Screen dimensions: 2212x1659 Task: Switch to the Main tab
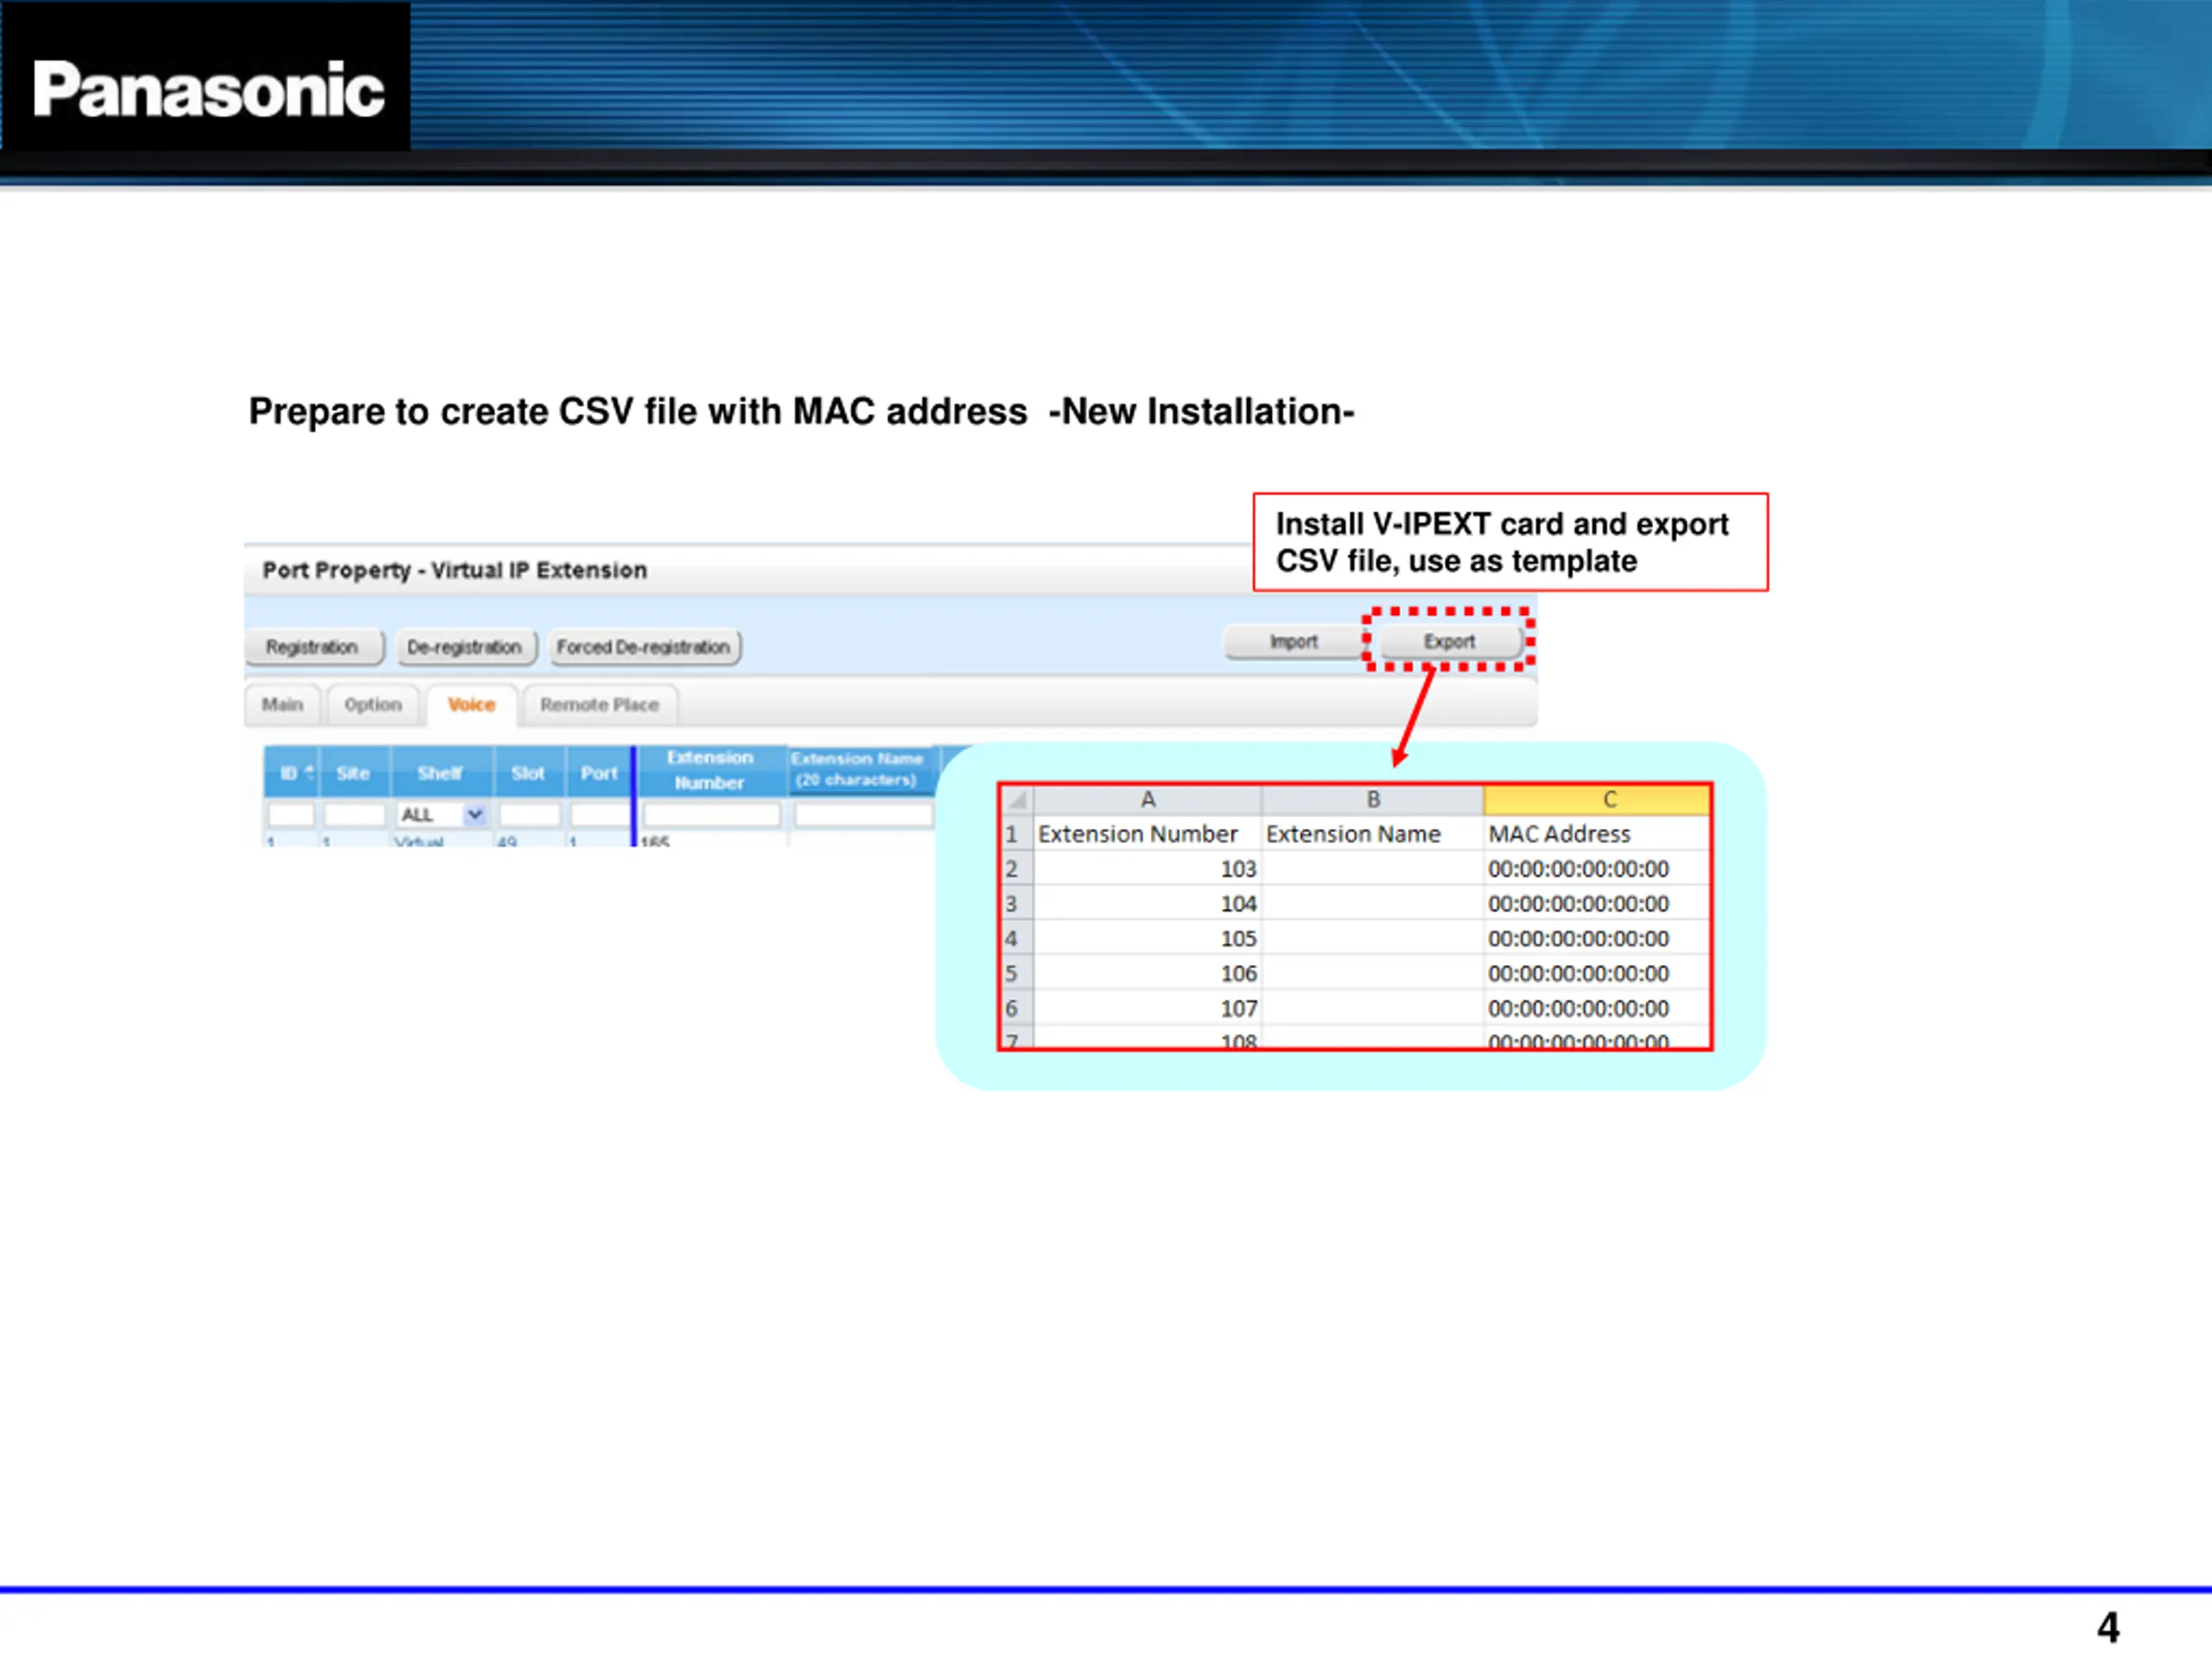[x=283, y=705]
